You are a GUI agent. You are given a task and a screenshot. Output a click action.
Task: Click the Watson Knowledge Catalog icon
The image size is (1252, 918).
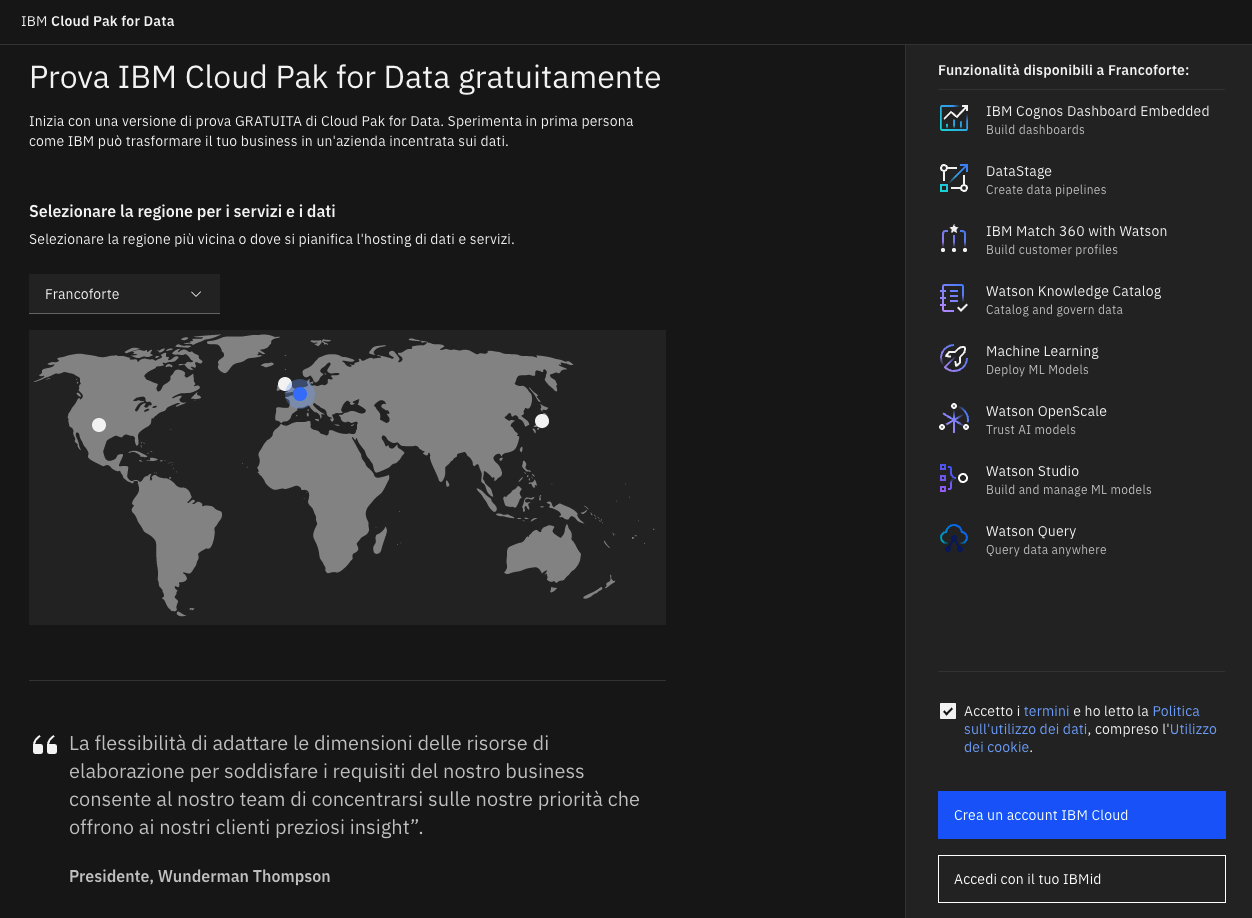[x=954, y=298]
